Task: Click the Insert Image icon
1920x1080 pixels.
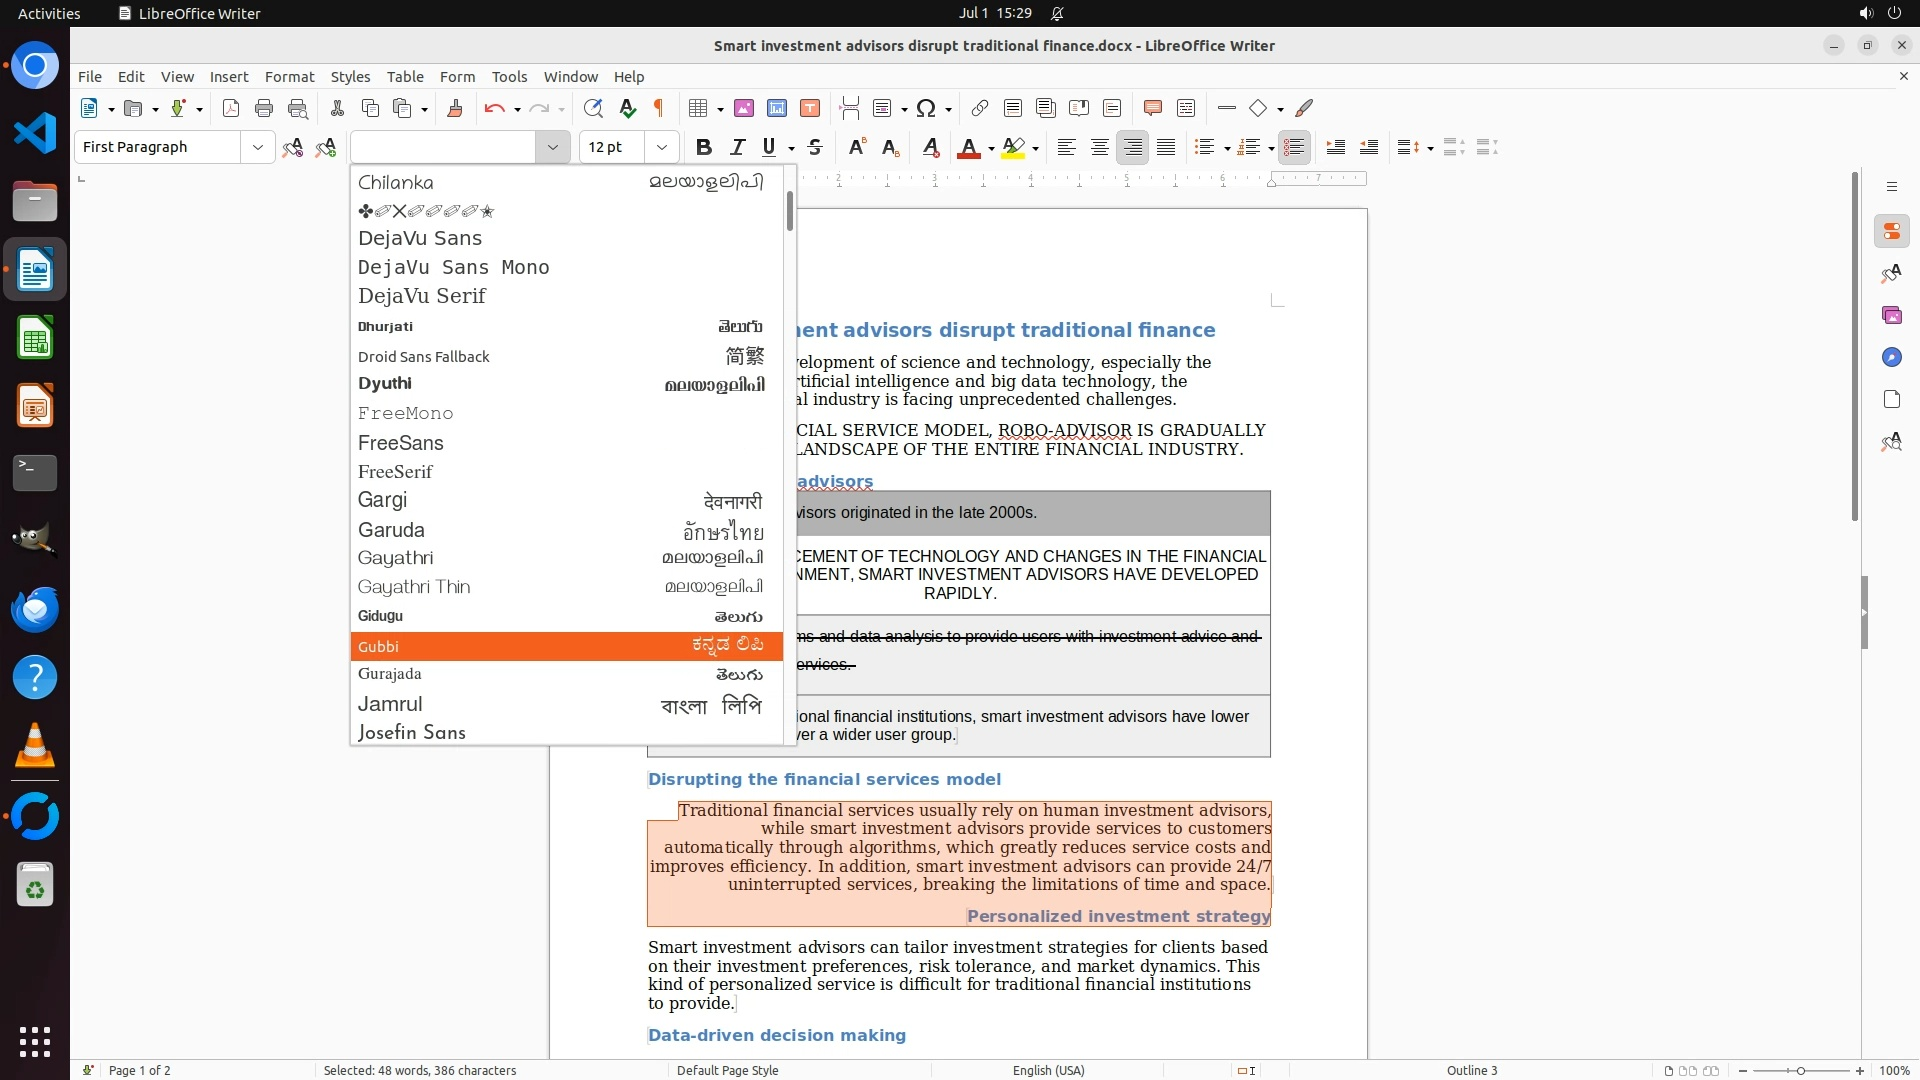Action: pos(744,108)
